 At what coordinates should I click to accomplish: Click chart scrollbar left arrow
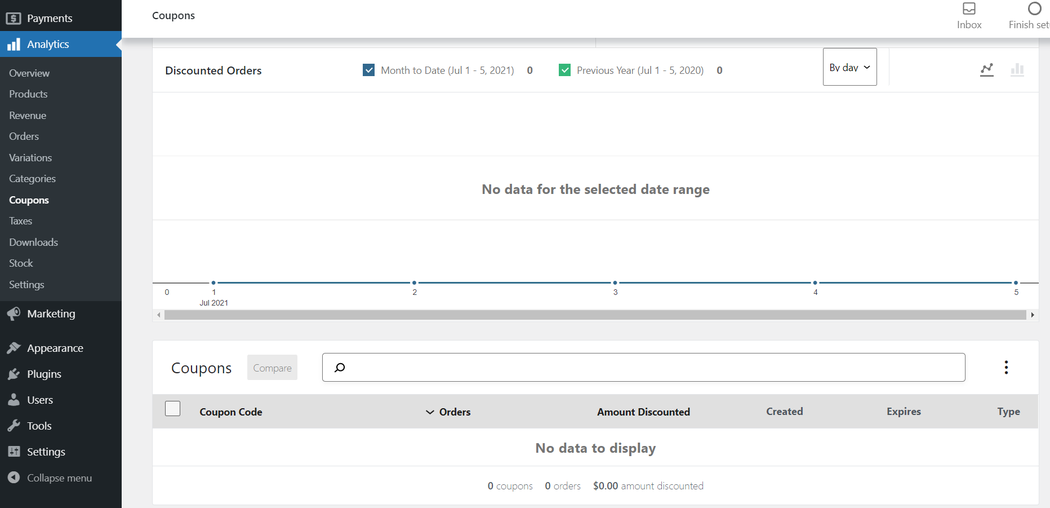click(159, 315)
